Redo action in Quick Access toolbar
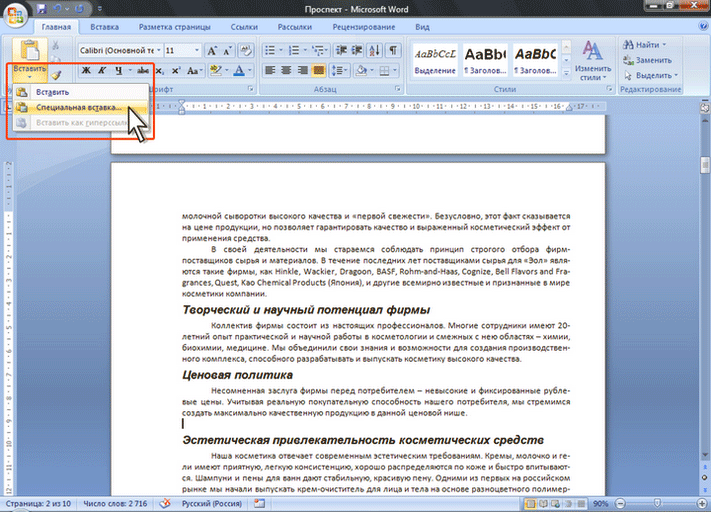711x512 pixels. point(79,9)
